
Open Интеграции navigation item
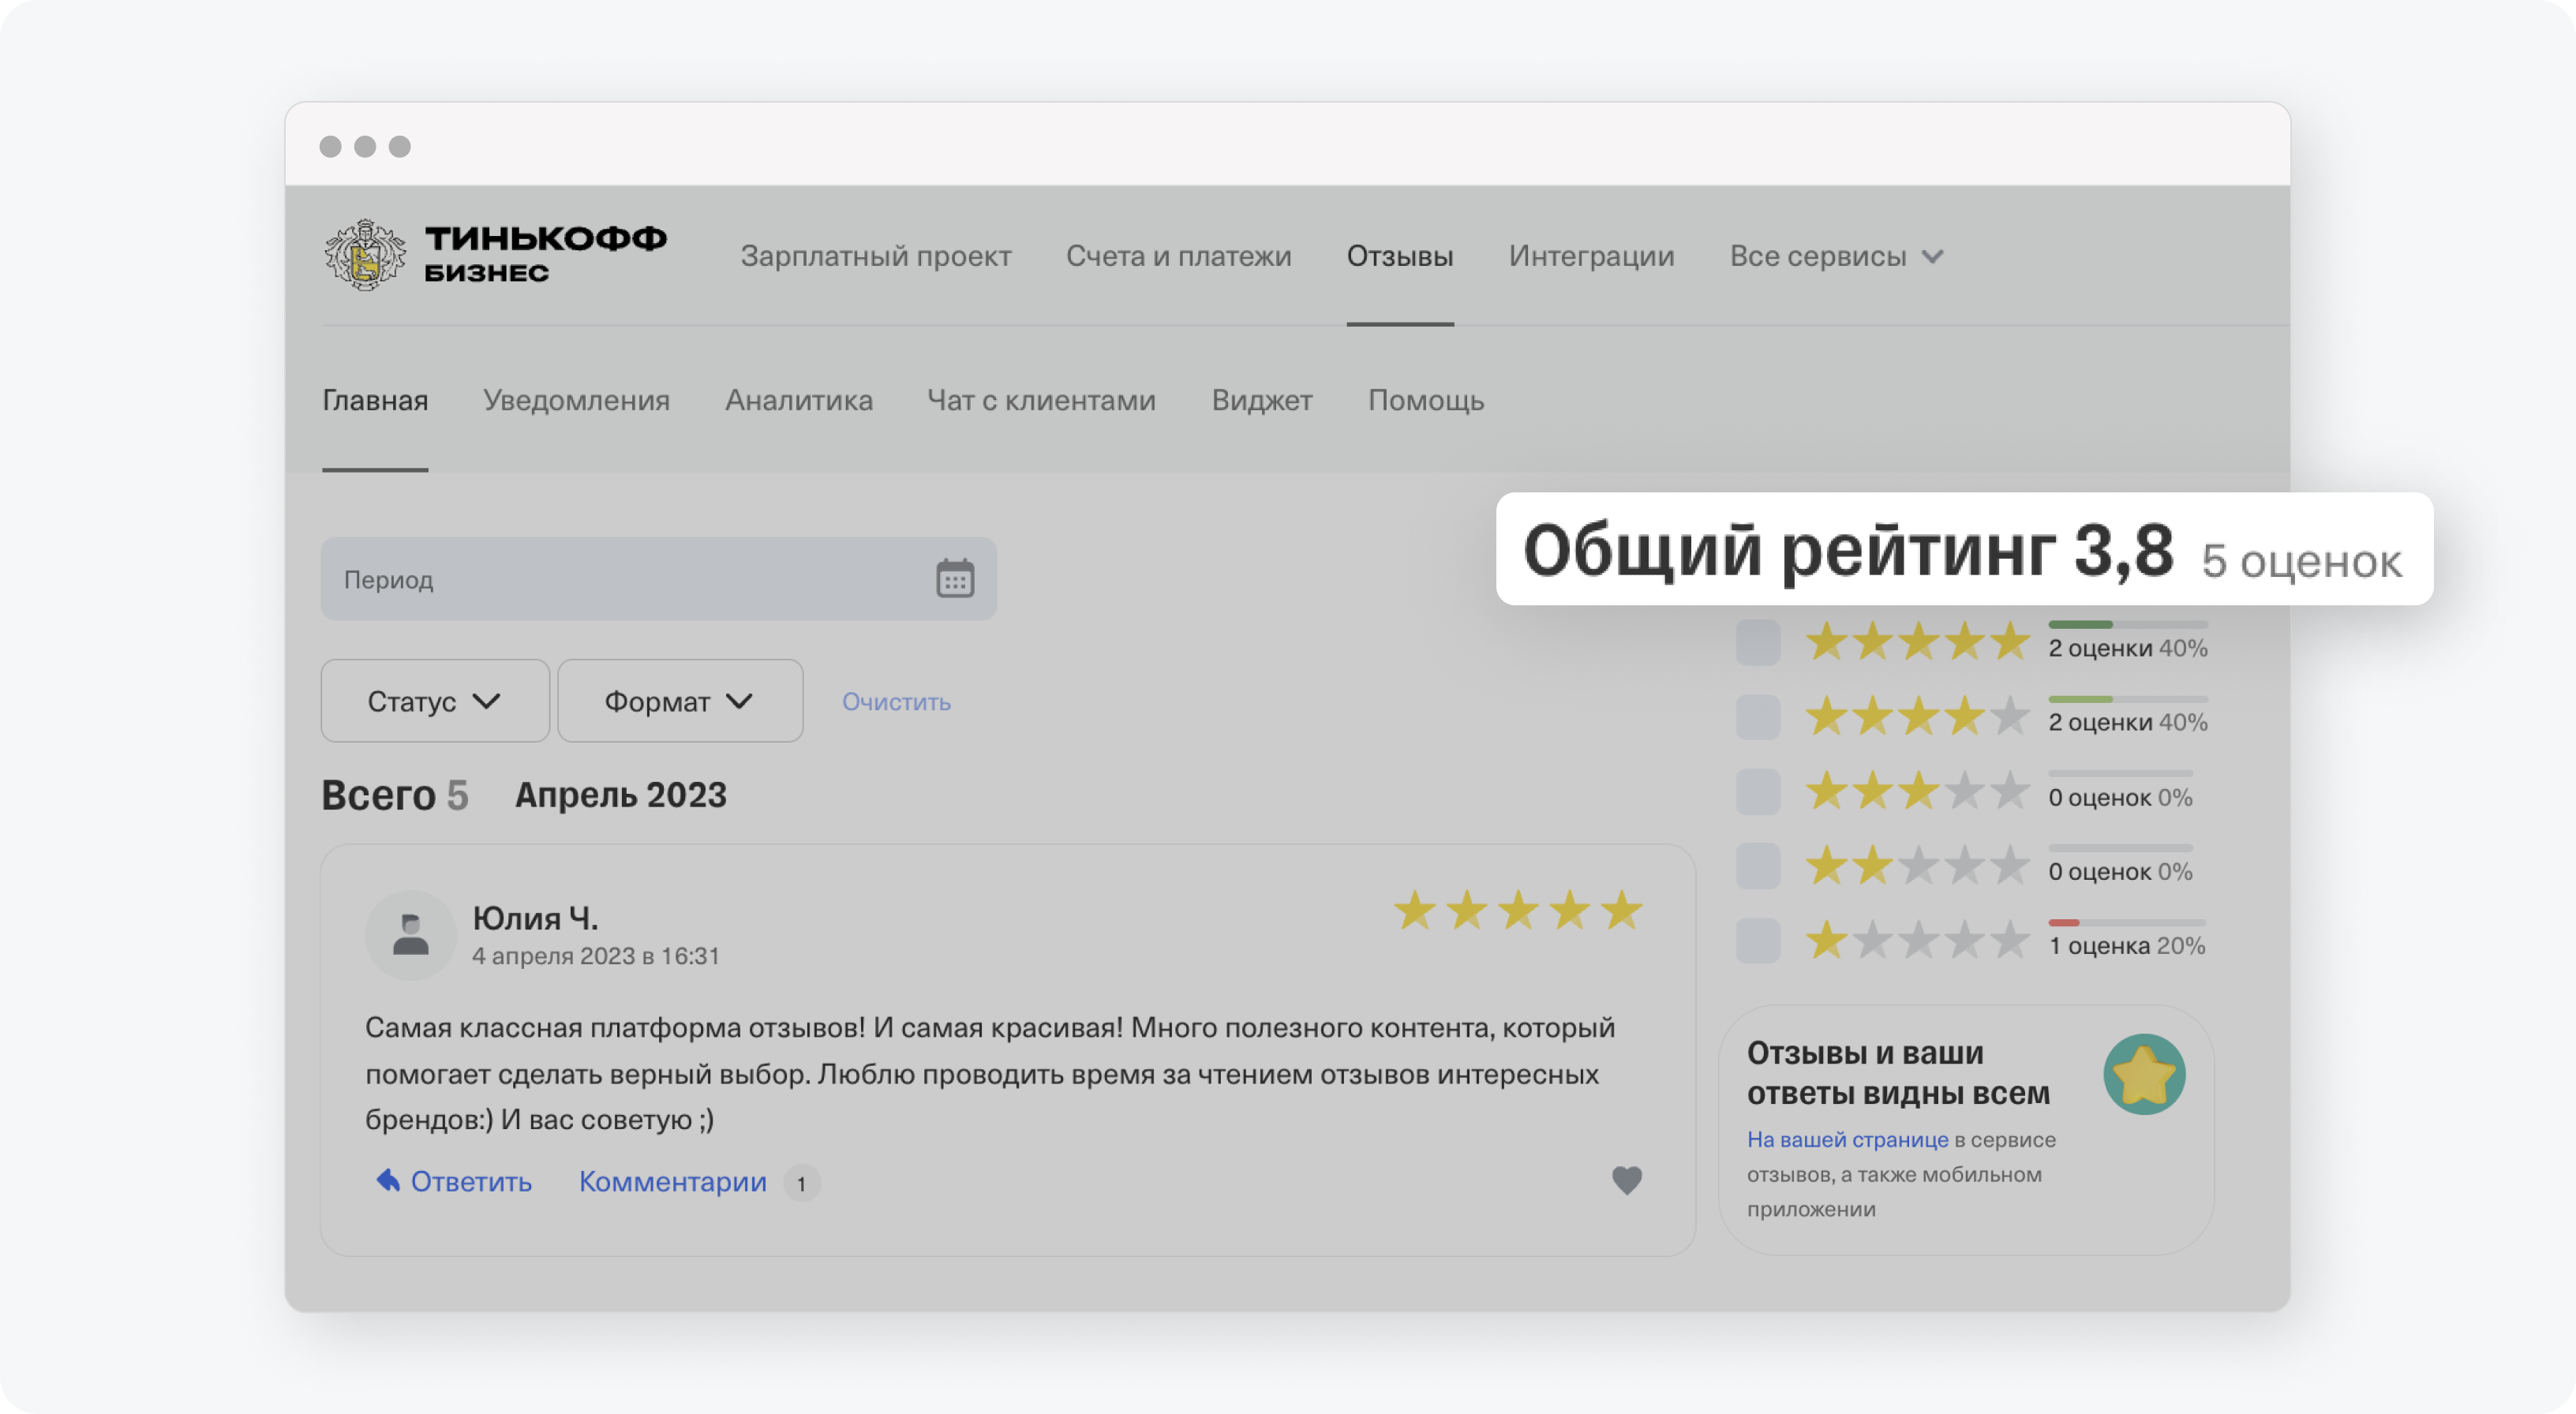click(x=1591, y=256)
